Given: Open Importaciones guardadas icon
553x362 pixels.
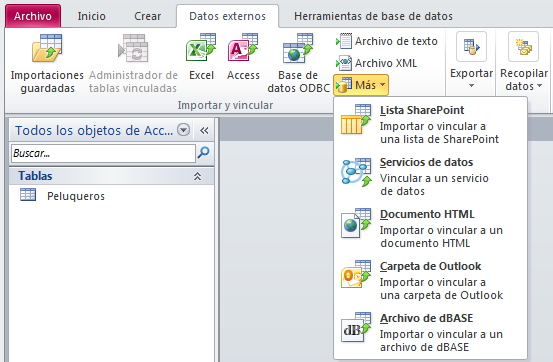Looking at the screenshot, I should coord(47,48).
